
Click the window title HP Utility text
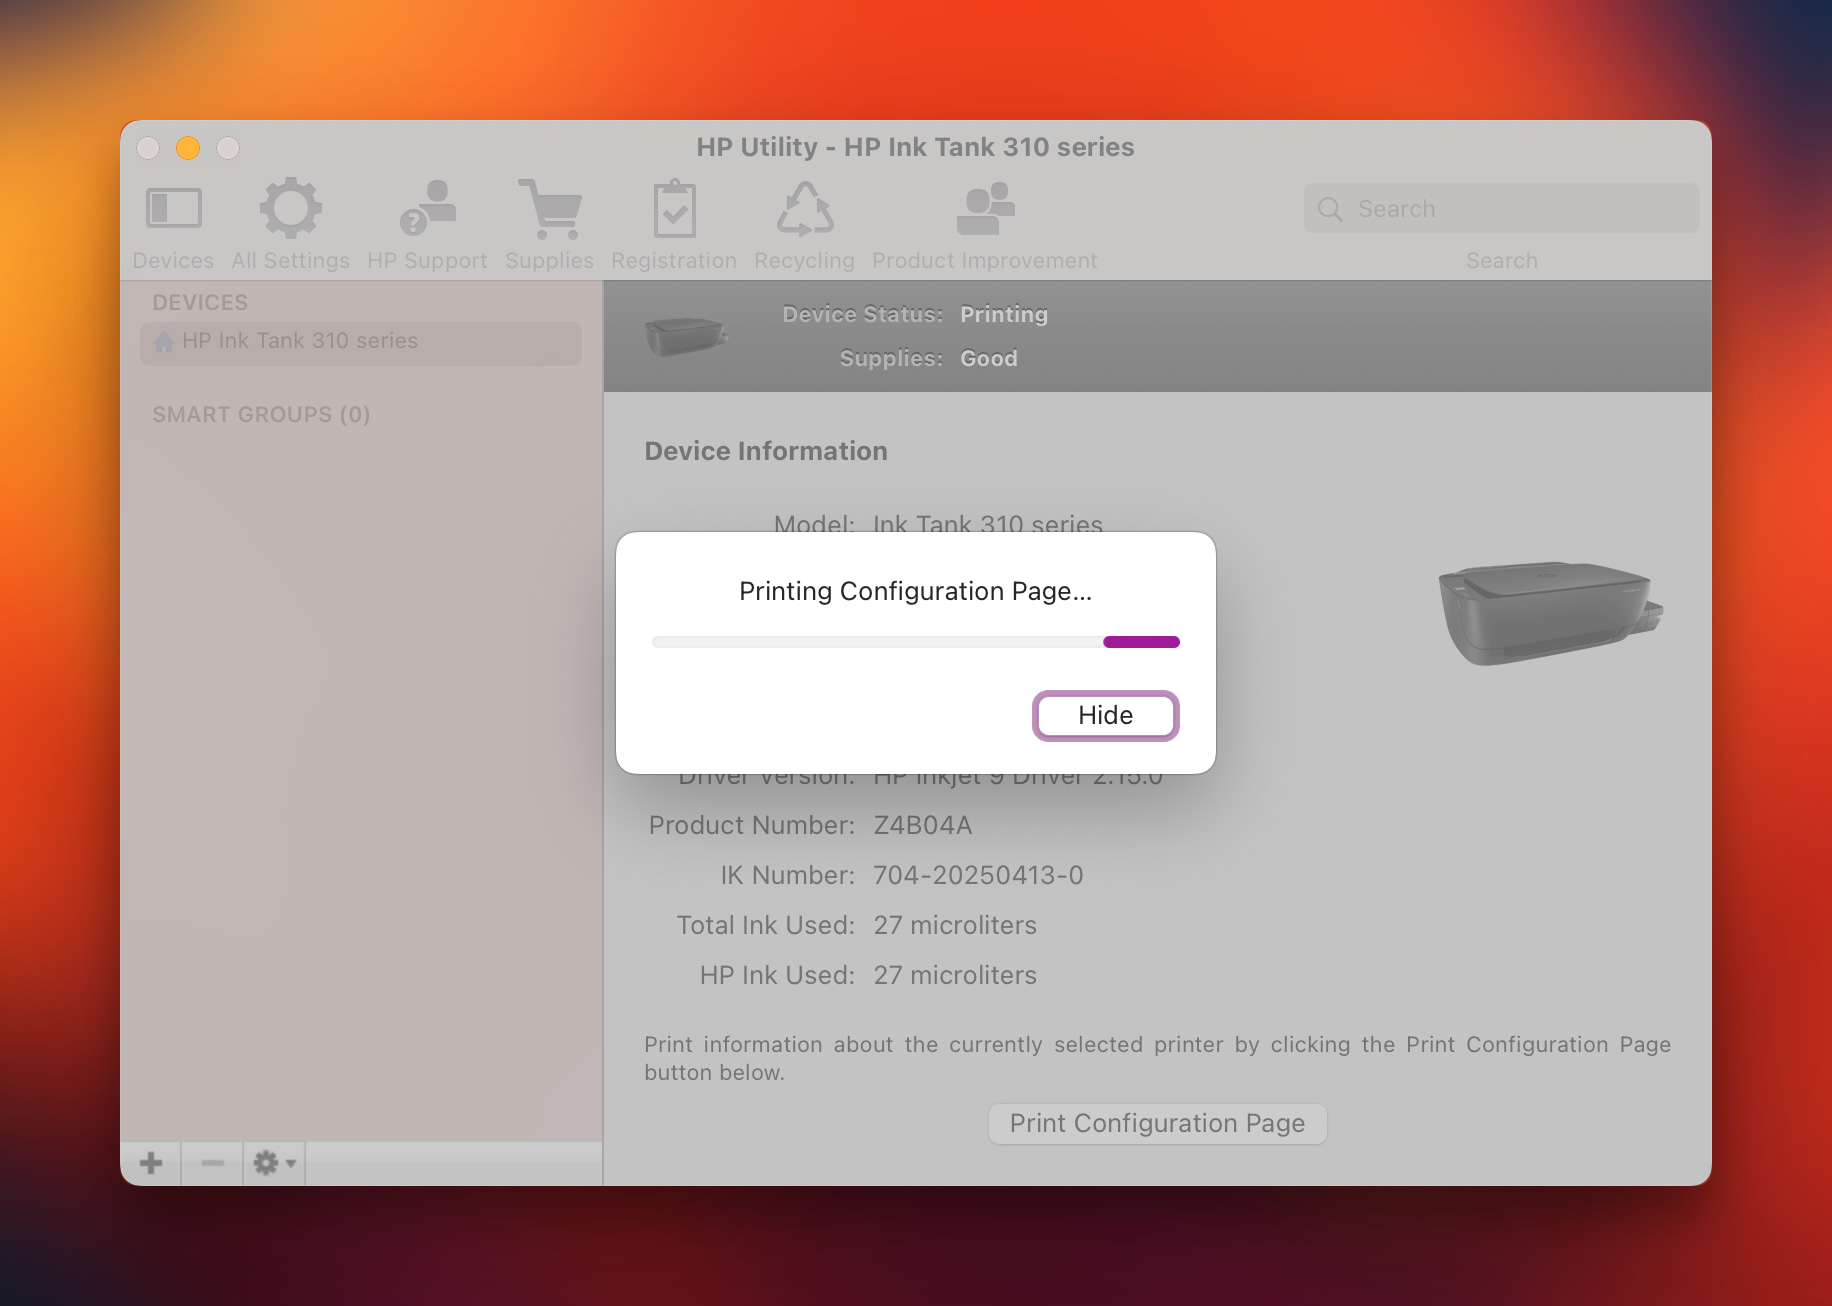915,147
